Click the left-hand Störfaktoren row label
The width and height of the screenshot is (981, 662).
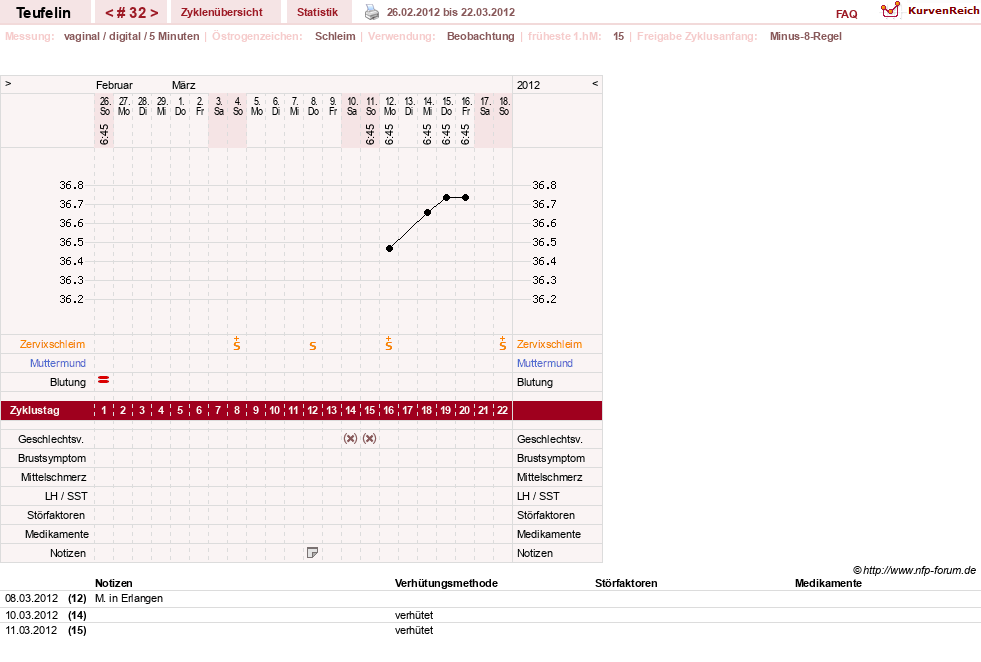56,515
